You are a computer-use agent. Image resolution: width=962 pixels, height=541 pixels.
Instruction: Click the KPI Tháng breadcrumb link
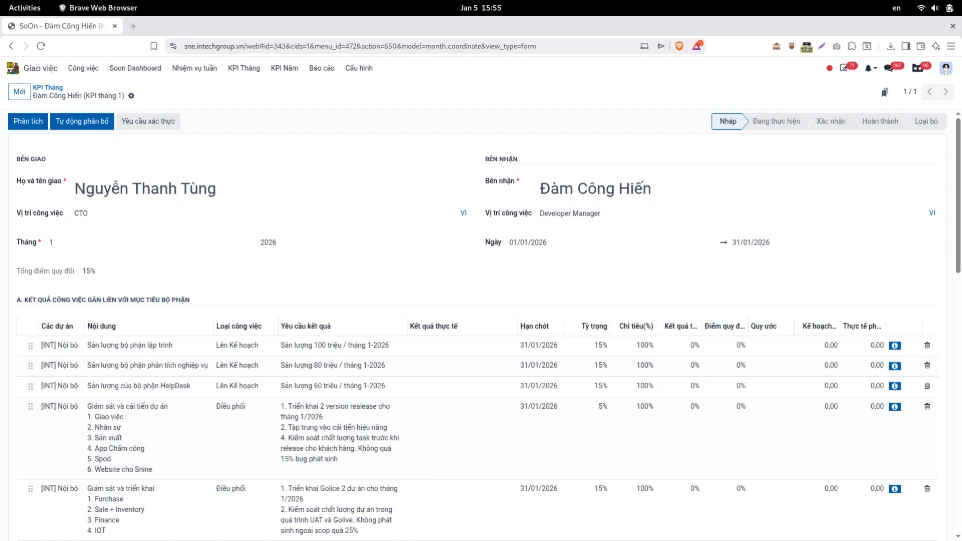(x=48, y=88)
